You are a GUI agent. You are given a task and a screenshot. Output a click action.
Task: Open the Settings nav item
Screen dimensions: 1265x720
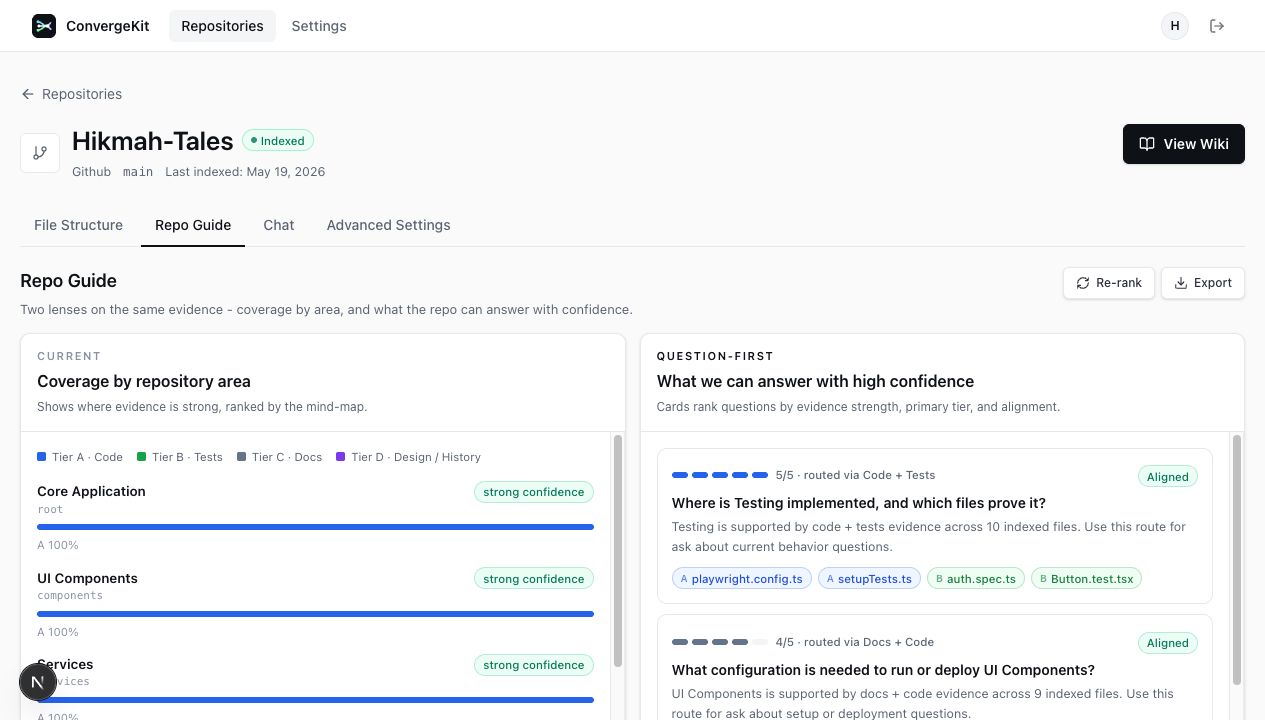click(x=319, y=26)
